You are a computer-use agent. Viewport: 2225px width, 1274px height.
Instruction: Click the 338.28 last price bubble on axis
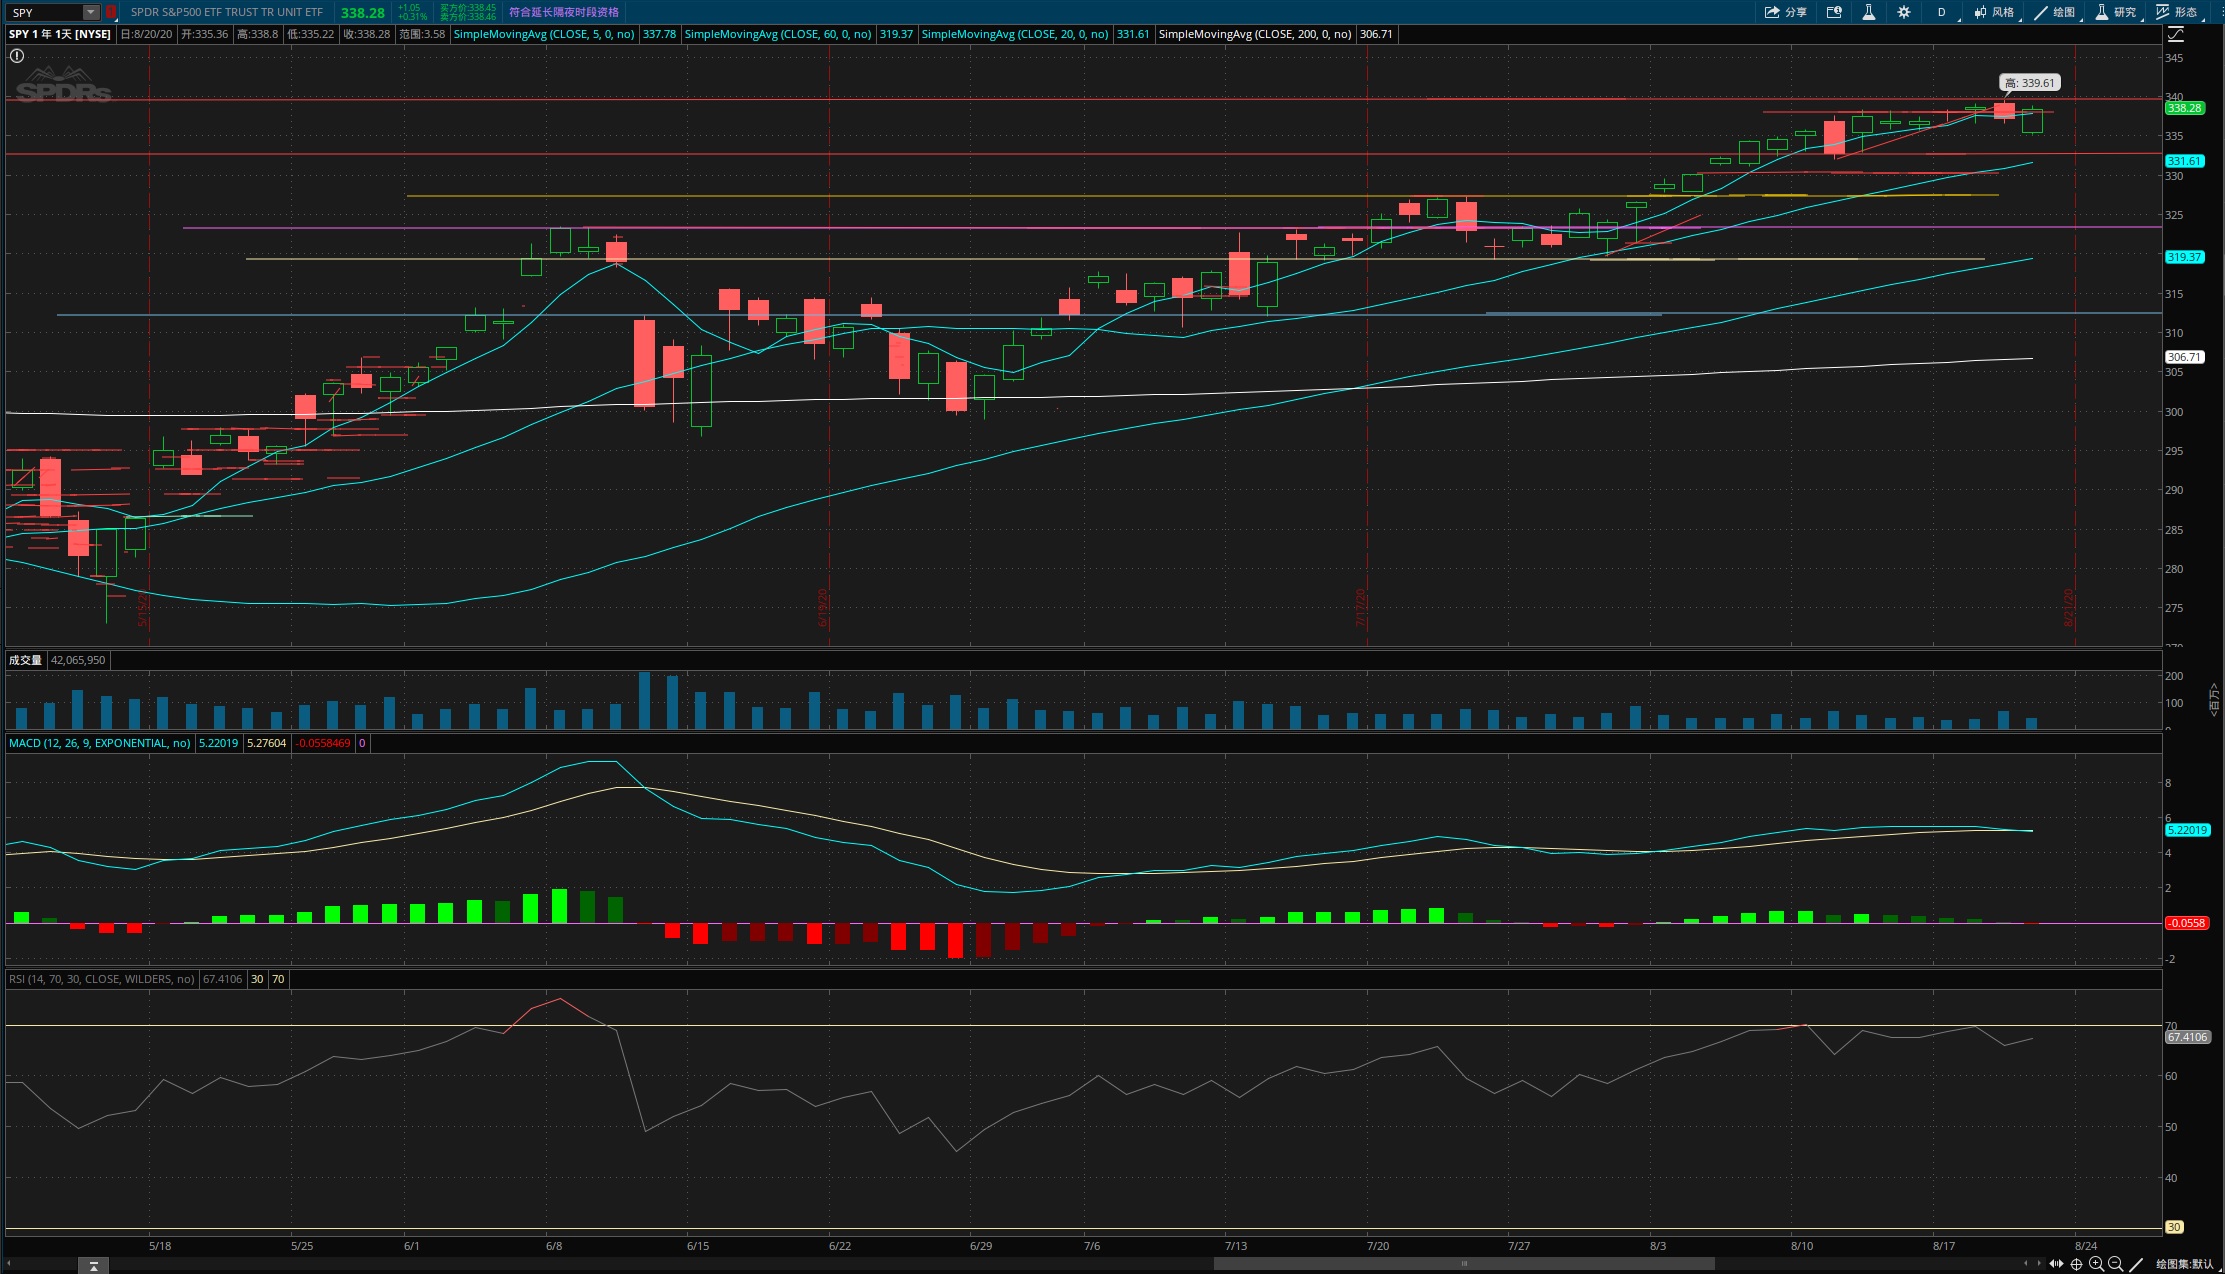2185,108
